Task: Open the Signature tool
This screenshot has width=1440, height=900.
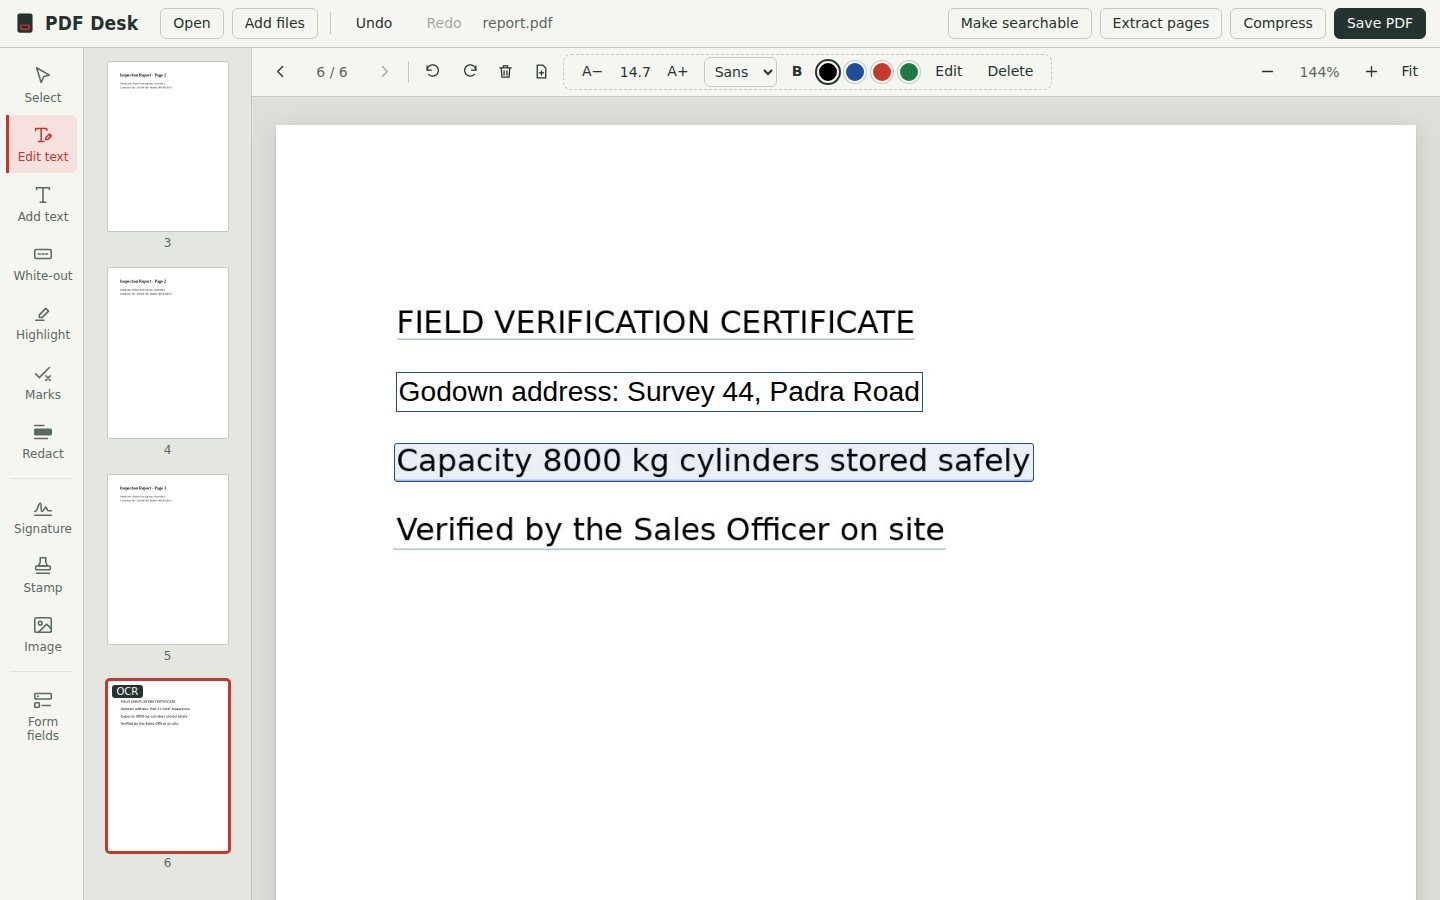Action: coord(43,516)
